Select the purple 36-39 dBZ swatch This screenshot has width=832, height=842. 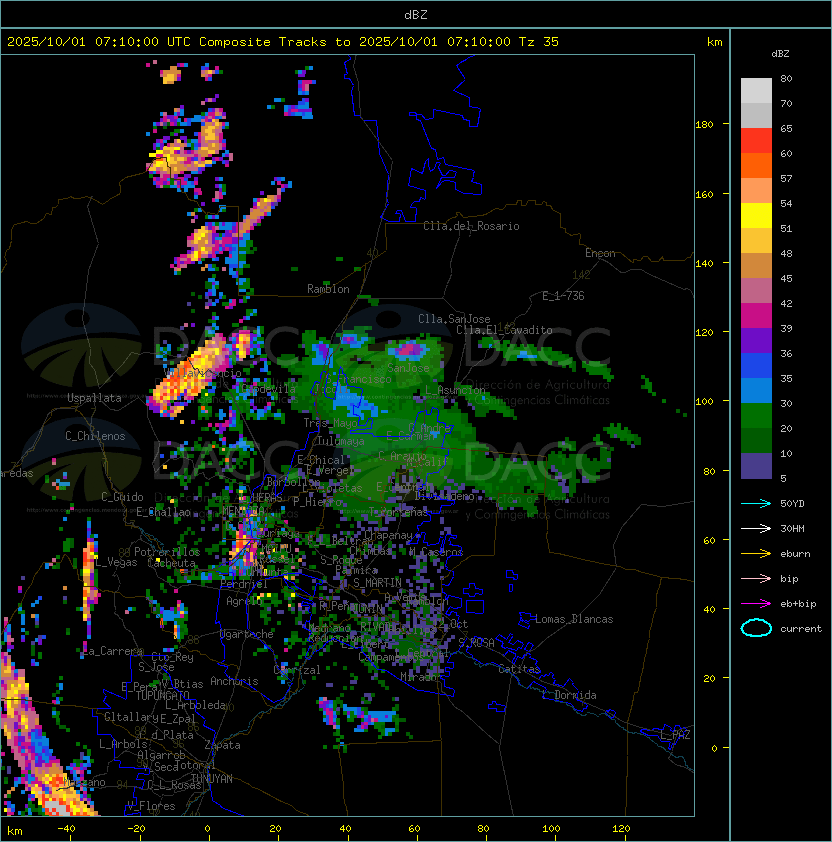[x=756, y=340]
